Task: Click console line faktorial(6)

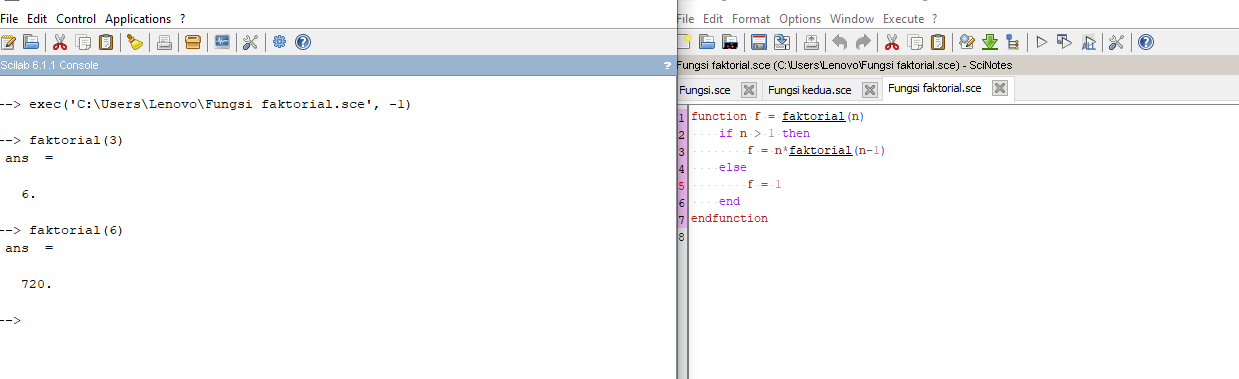Action: (x=76, y=230)
